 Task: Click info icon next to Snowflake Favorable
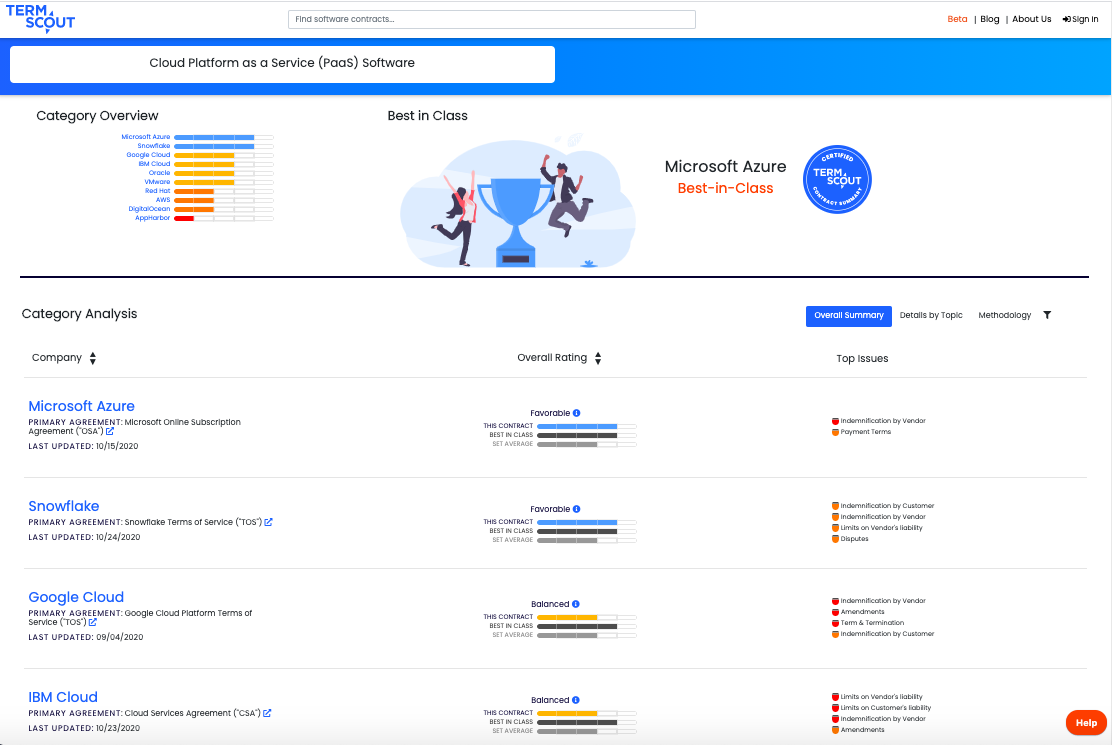coord(577,509)
